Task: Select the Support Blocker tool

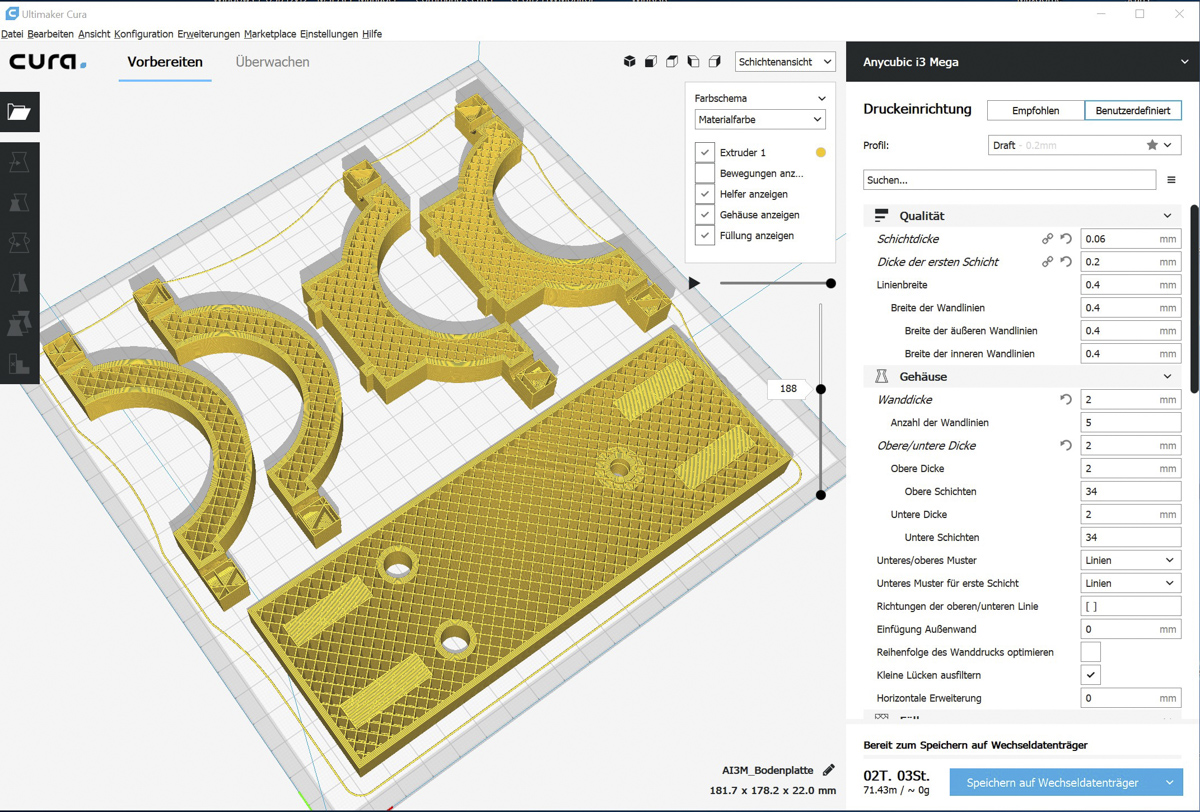Action: pyautogui.click(x=19, y=364)
